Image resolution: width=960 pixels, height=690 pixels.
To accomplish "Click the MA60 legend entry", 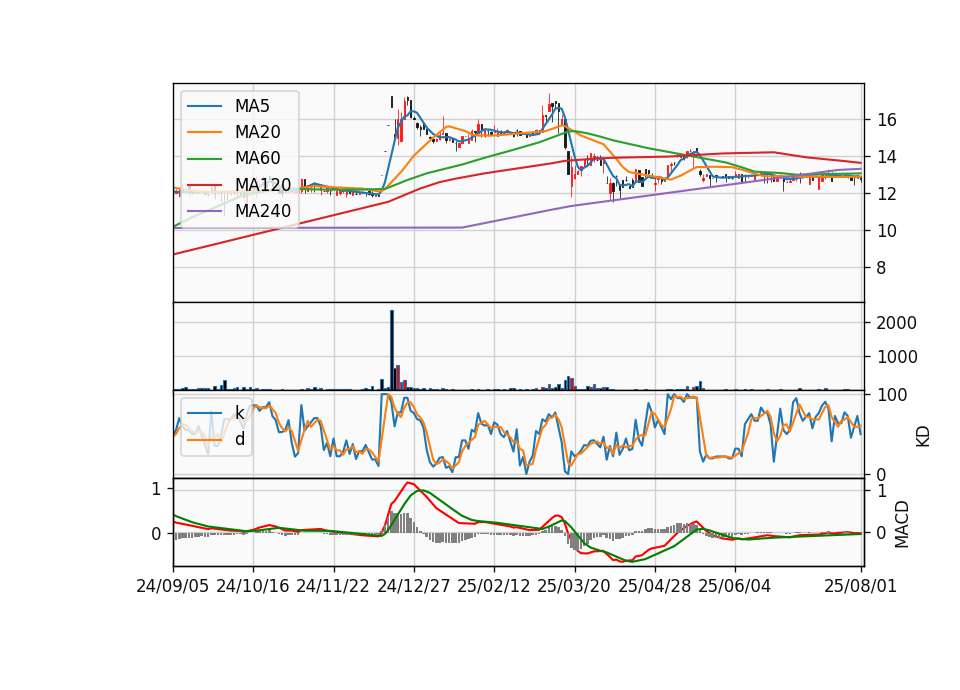I will [234, 159].
